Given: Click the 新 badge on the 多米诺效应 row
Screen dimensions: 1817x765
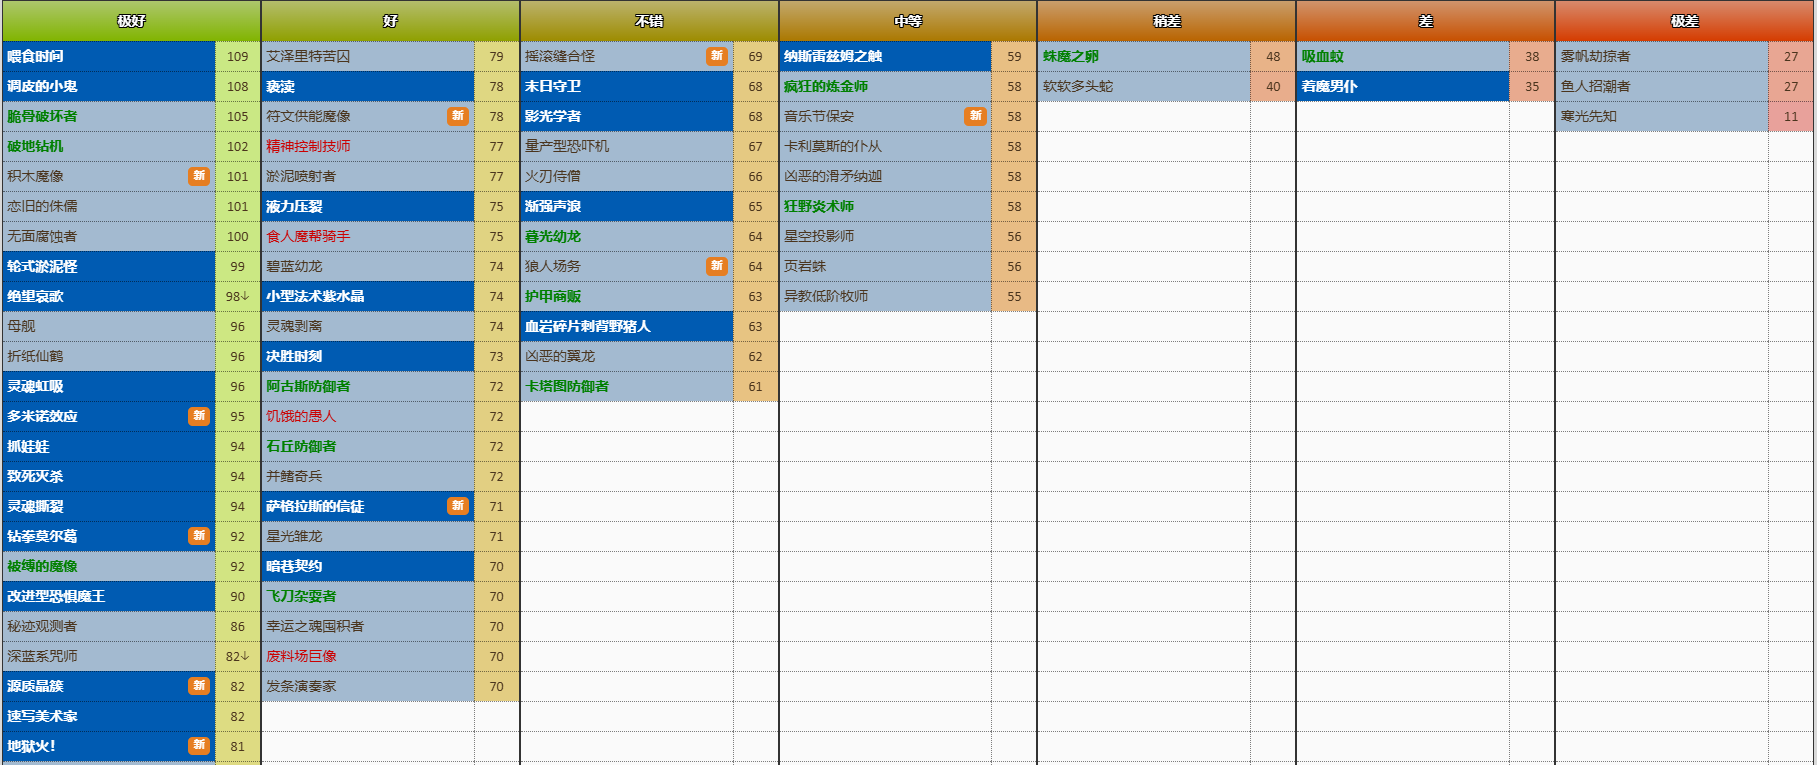Looking at the screenshot, I should (x=199, y=416).
